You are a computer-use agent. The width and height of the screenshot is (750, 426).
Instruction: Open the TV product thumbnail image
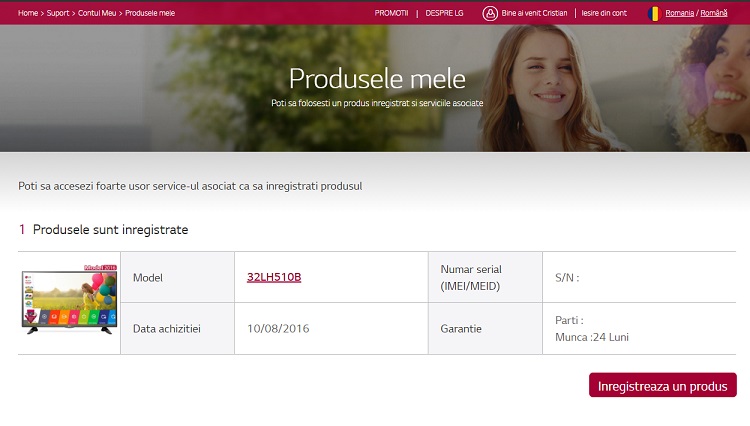[x=69, y=302]
